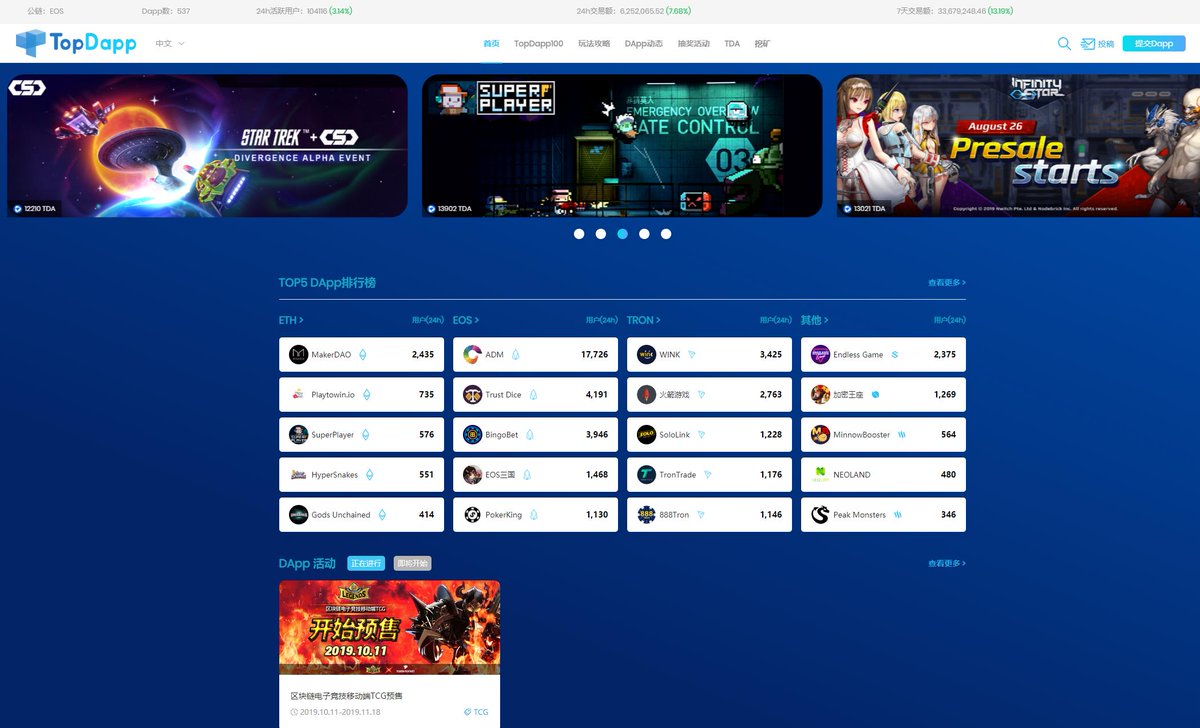Screen dimensions: 1200x728
Task: Click the 24h活跃用户 statistic in the top bar
Action: [x=304, y=11]
